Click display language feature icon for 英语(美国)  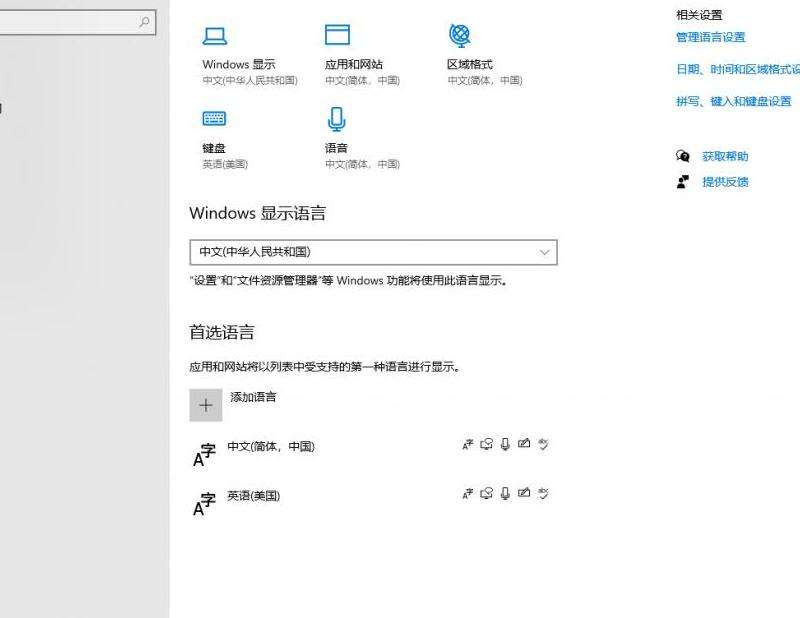468,493
